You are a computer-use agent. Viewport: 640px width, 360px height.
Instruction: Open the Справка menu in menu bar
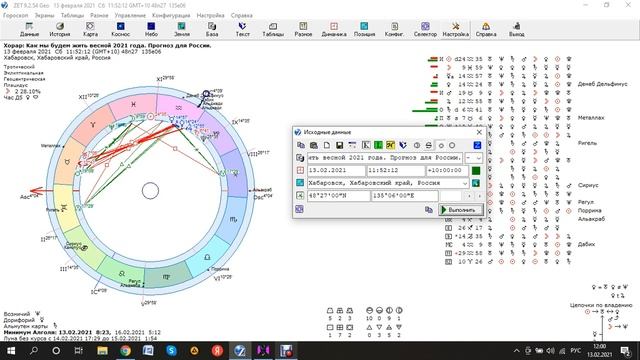242,15
